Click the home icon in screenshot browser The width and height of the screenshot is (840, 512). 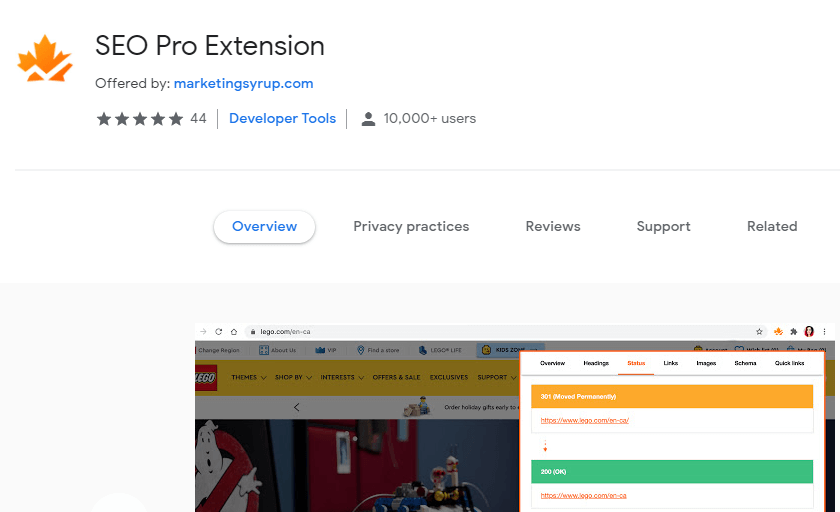pyautogui.click(x=234, y=332)
